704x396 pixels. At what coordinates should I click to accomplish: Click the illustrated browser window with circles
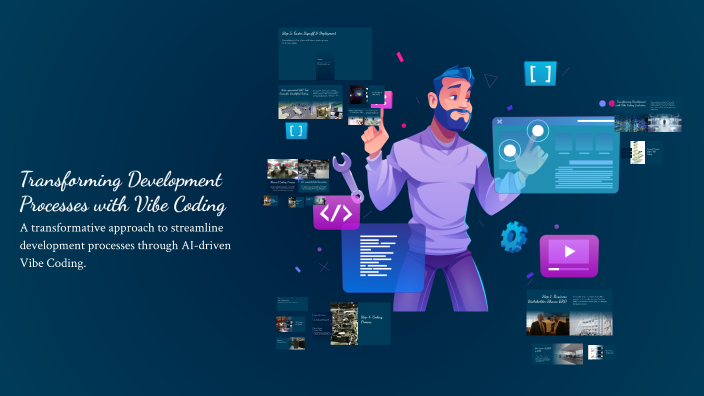pos(555,155)
